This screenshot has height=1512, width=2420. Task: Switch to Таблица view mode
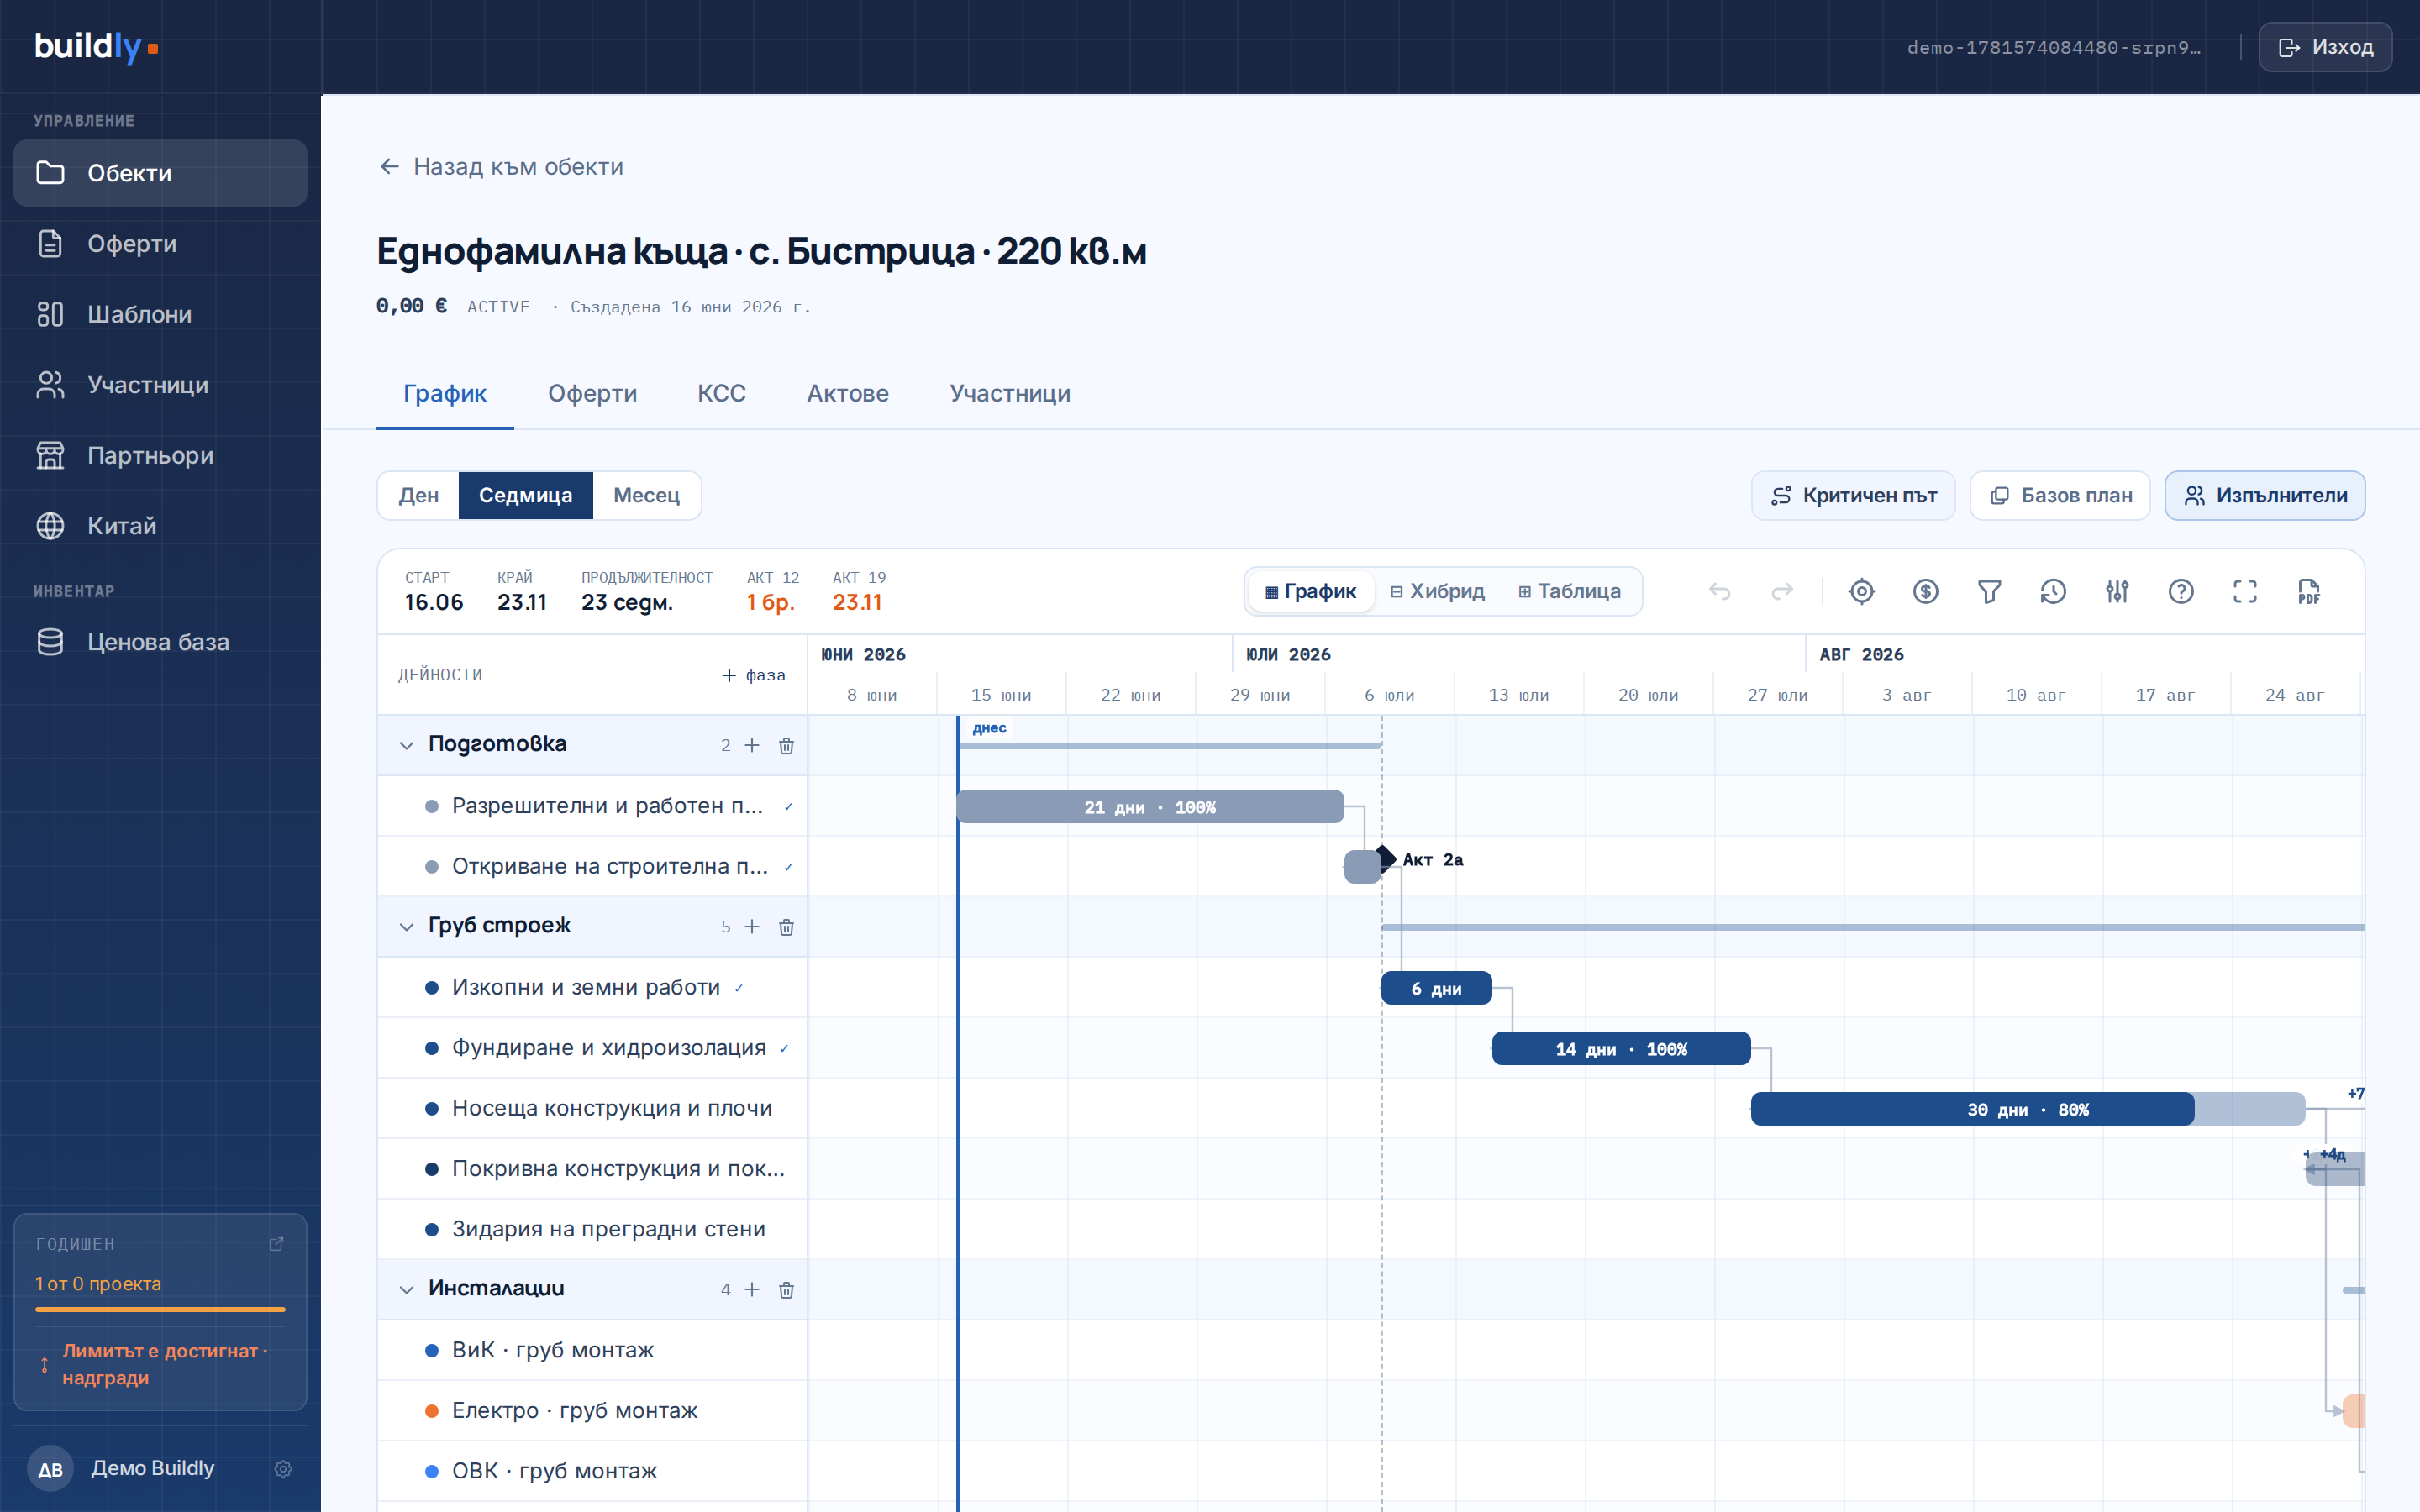click(x=1569, y=592)
